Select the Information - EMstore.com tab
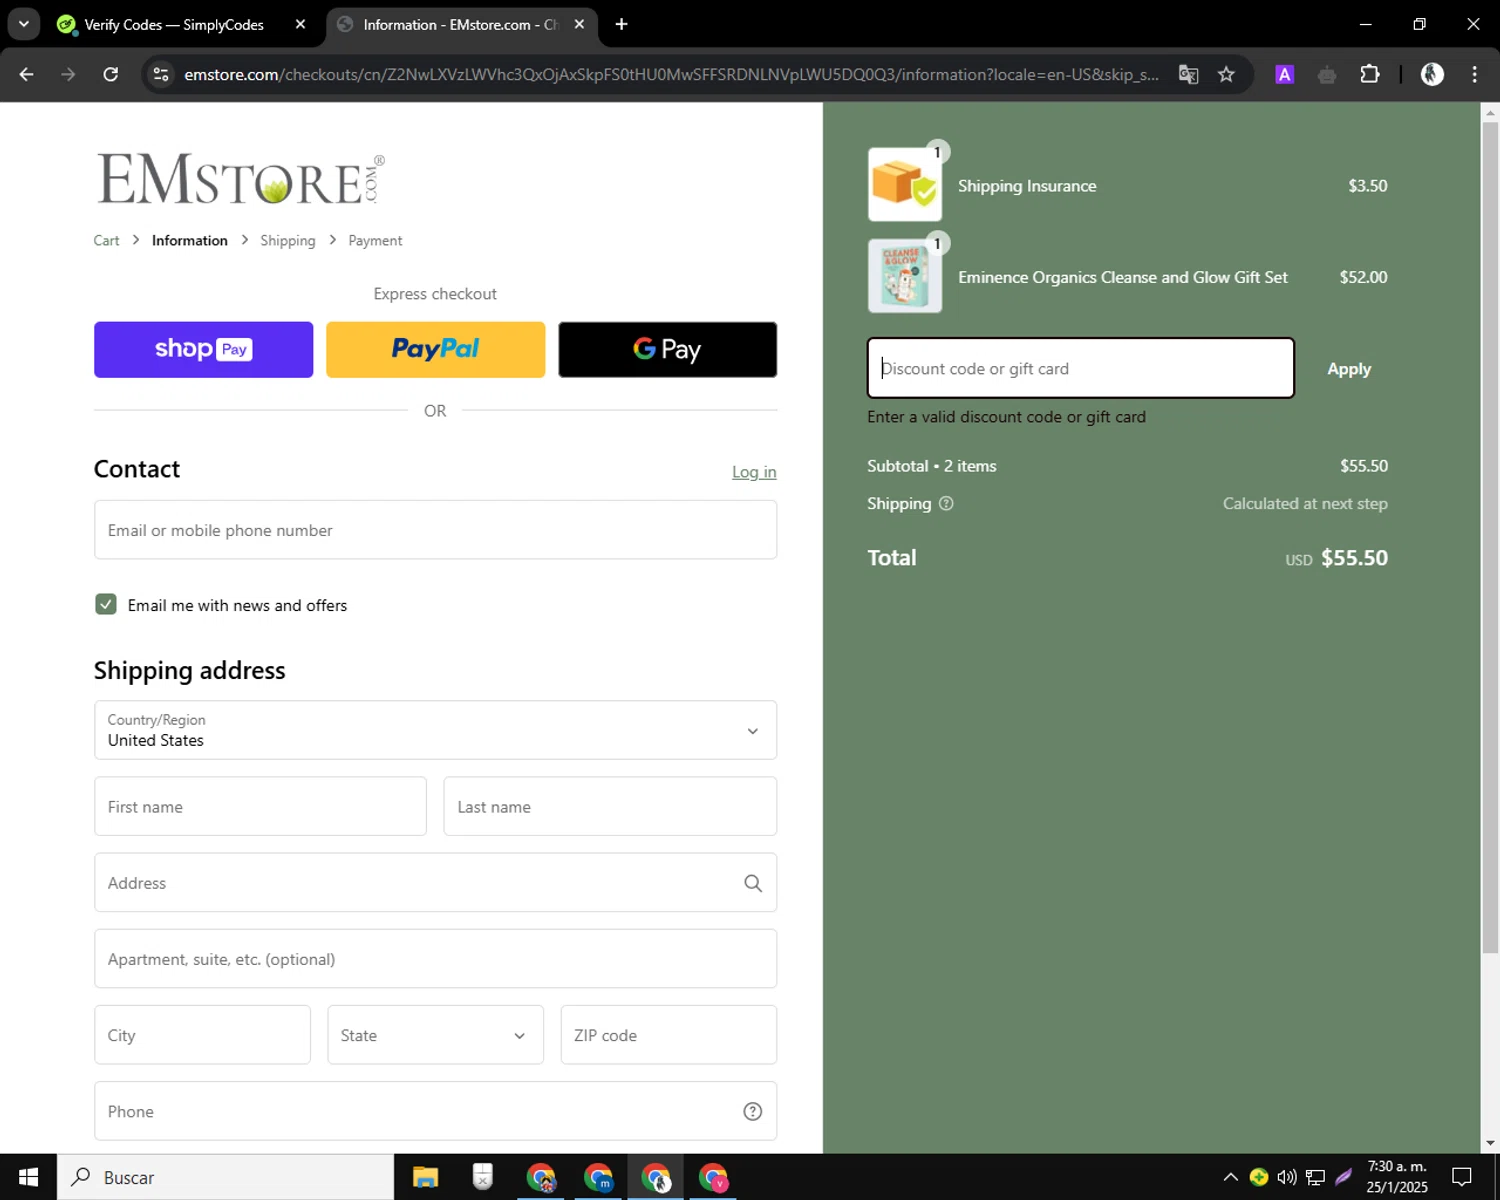The width and height of the screenshot is (1500, 1200). point(461,24)
